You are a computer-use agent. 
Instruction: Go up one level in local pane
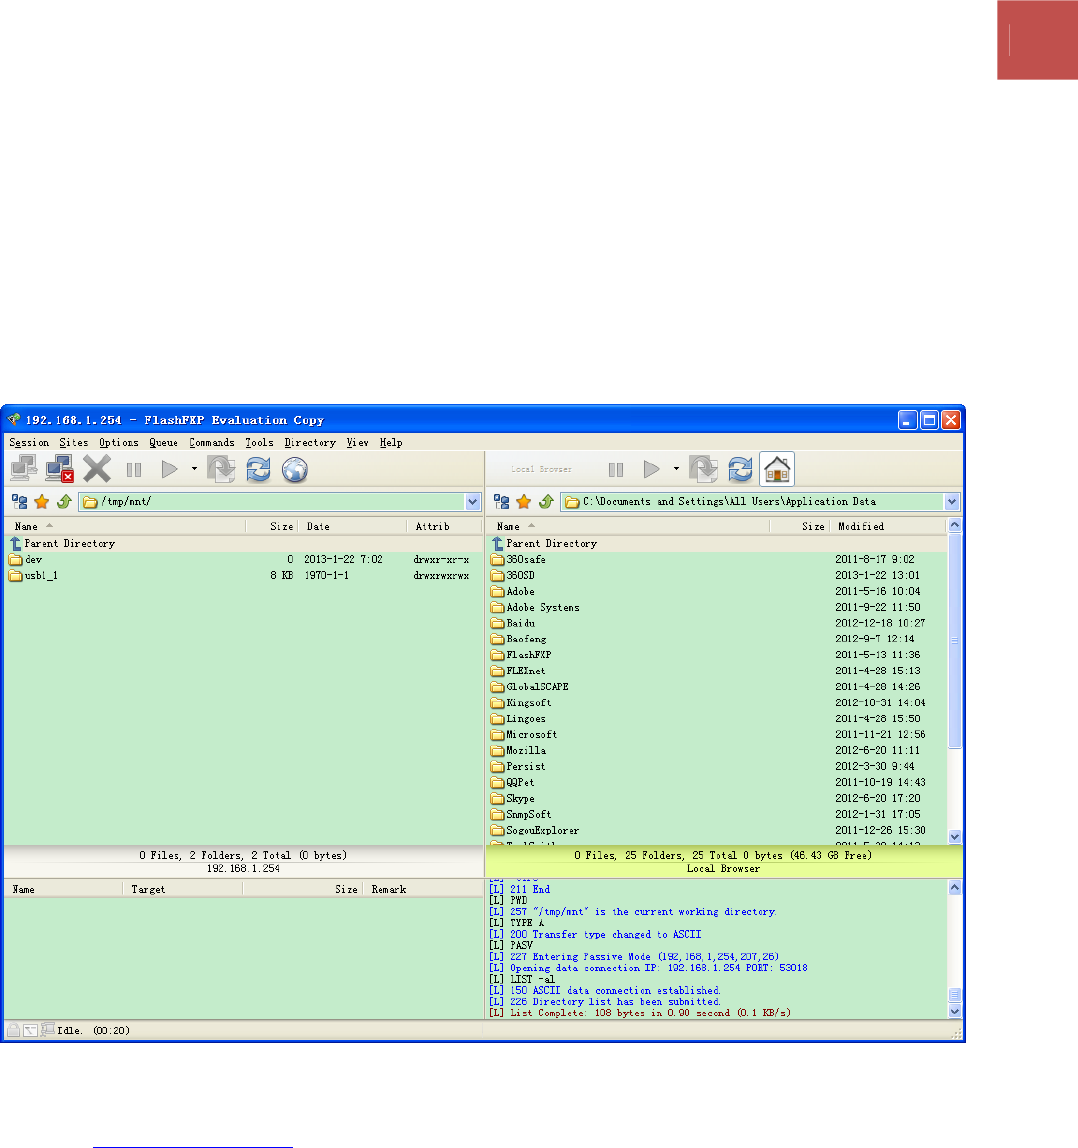pos(546,502)
